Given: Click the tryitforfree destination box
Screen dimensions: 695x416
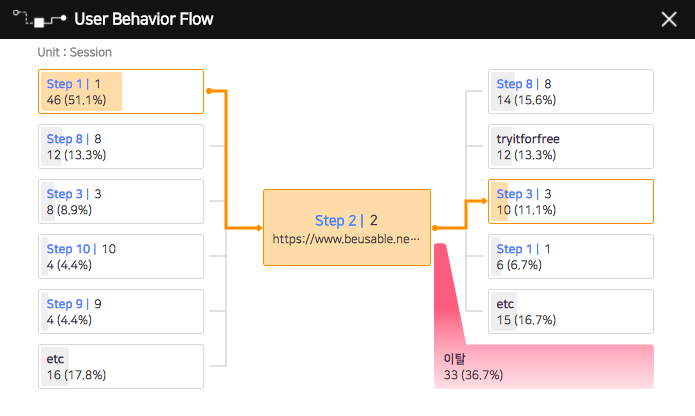Looking at the screenshot, I should click(x=571, y=146).
